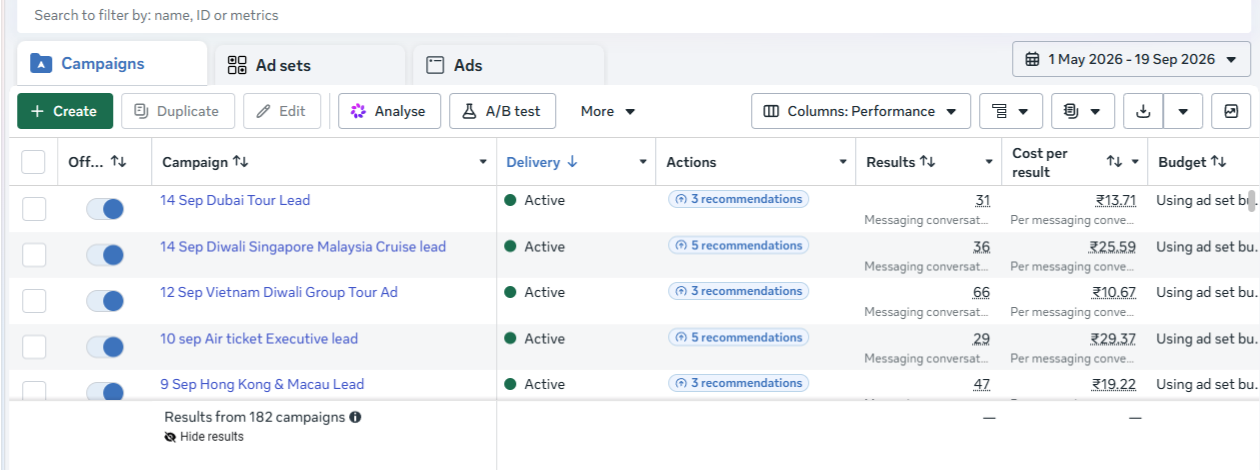Sort by Budget column header
This screenshot has height=470, width=1260.
[1192, 162]
